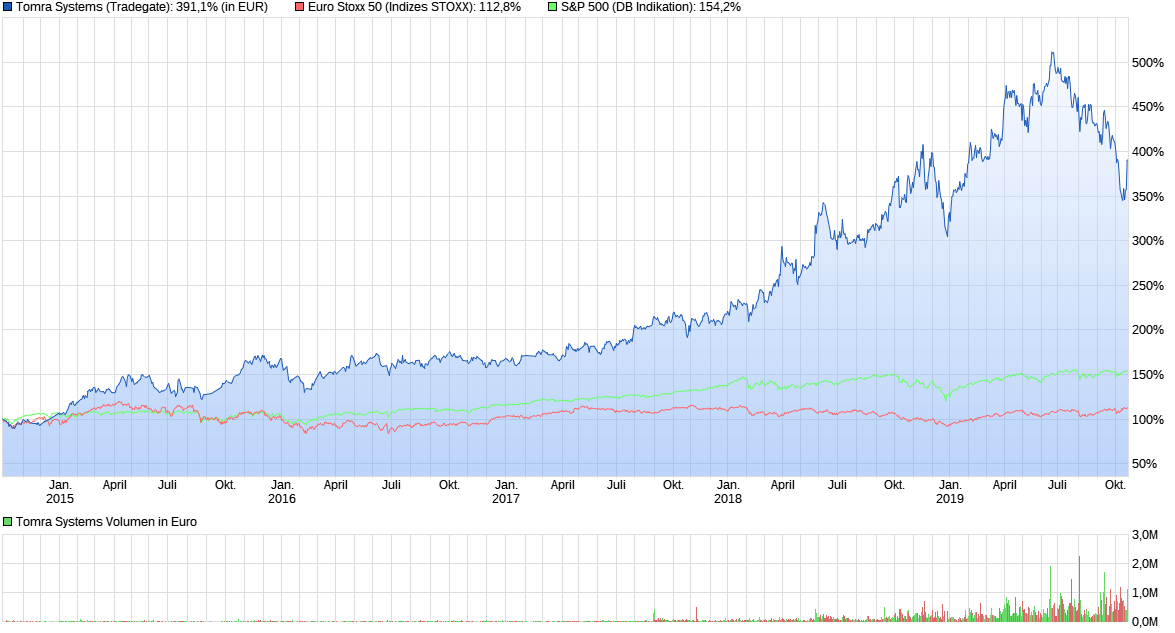Click the 'Okt.' label before Jan. 2019

[895, 485]
